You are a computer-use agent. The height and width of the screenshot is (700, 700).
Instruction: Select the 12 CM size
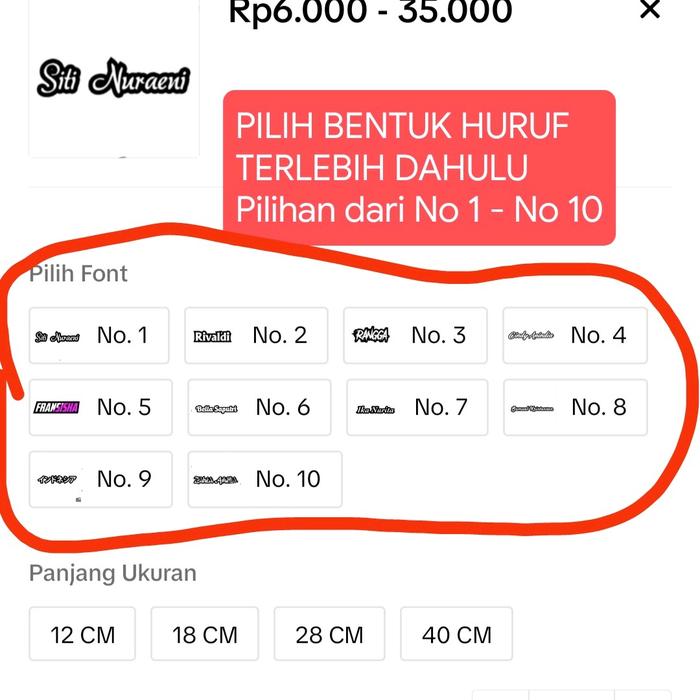point(83,634)
